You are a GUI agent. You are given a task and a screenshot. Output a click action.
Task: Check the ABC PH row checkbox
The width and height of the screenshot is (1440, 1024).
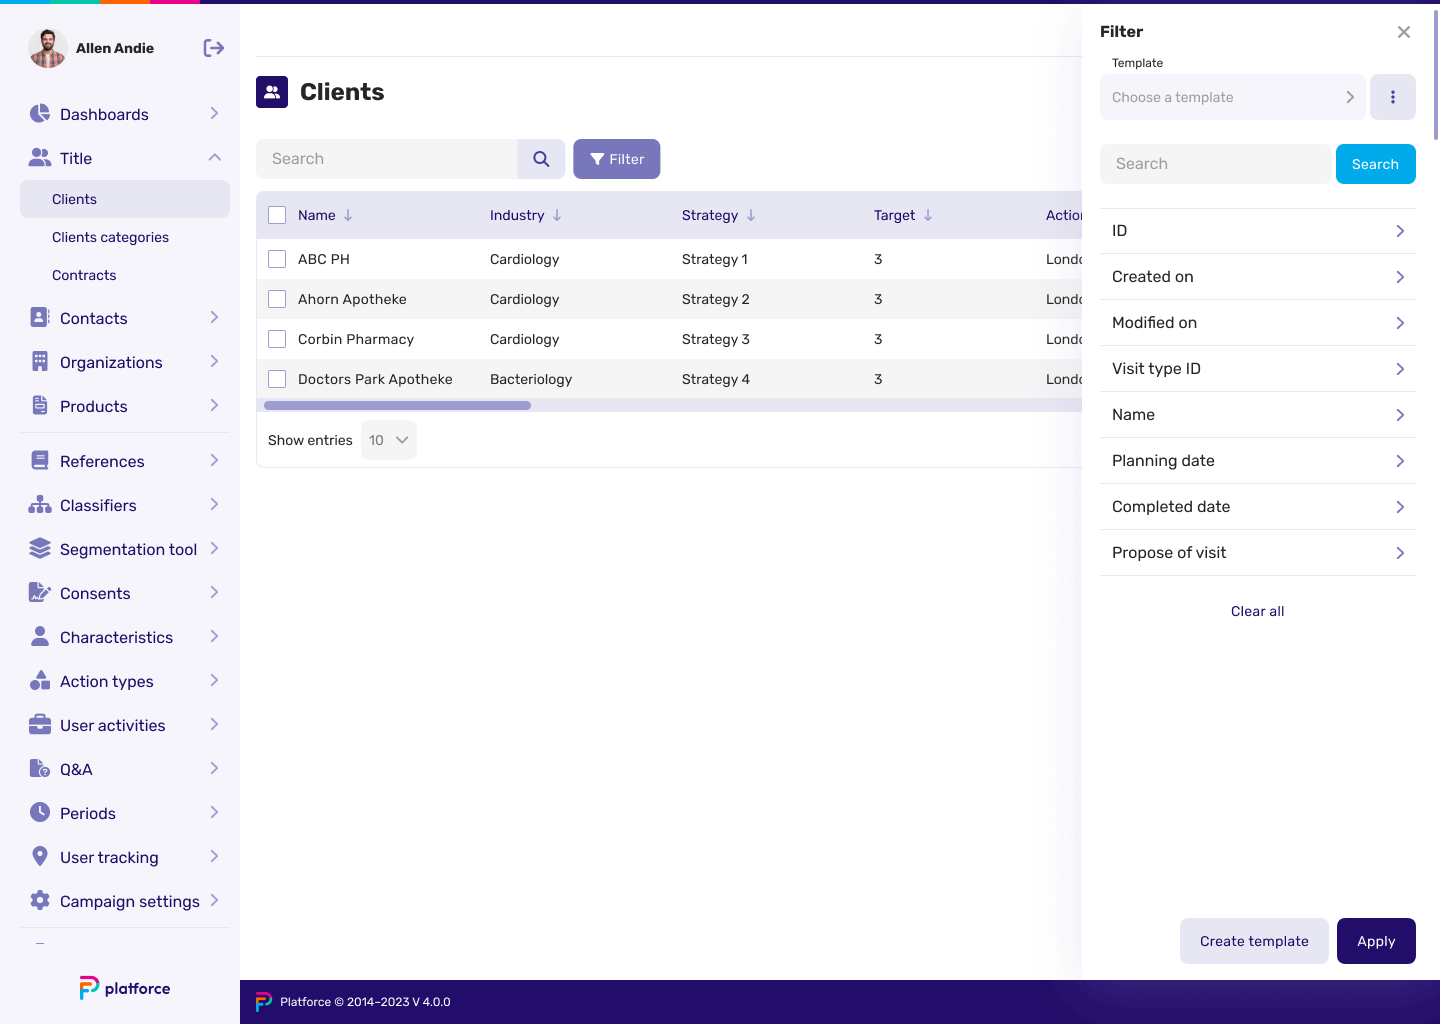pos(277,259)
